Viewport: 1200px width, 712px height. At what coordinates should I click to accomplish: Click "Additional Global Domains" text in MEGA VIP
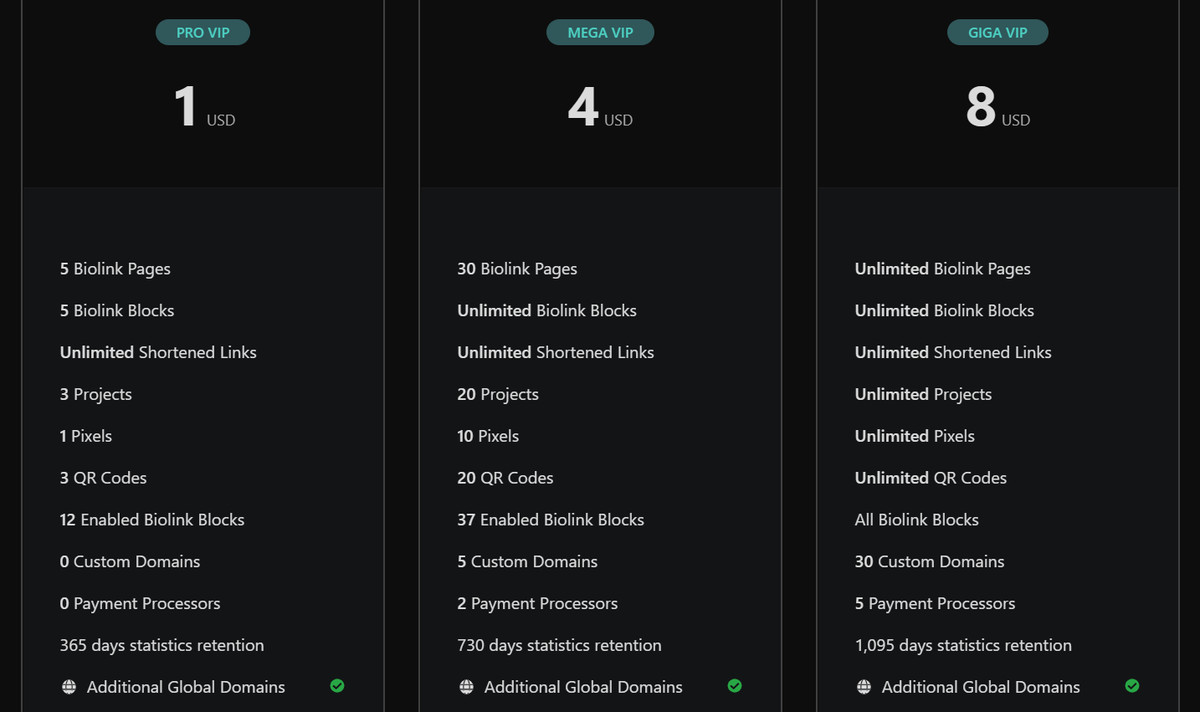coord(583,687)
